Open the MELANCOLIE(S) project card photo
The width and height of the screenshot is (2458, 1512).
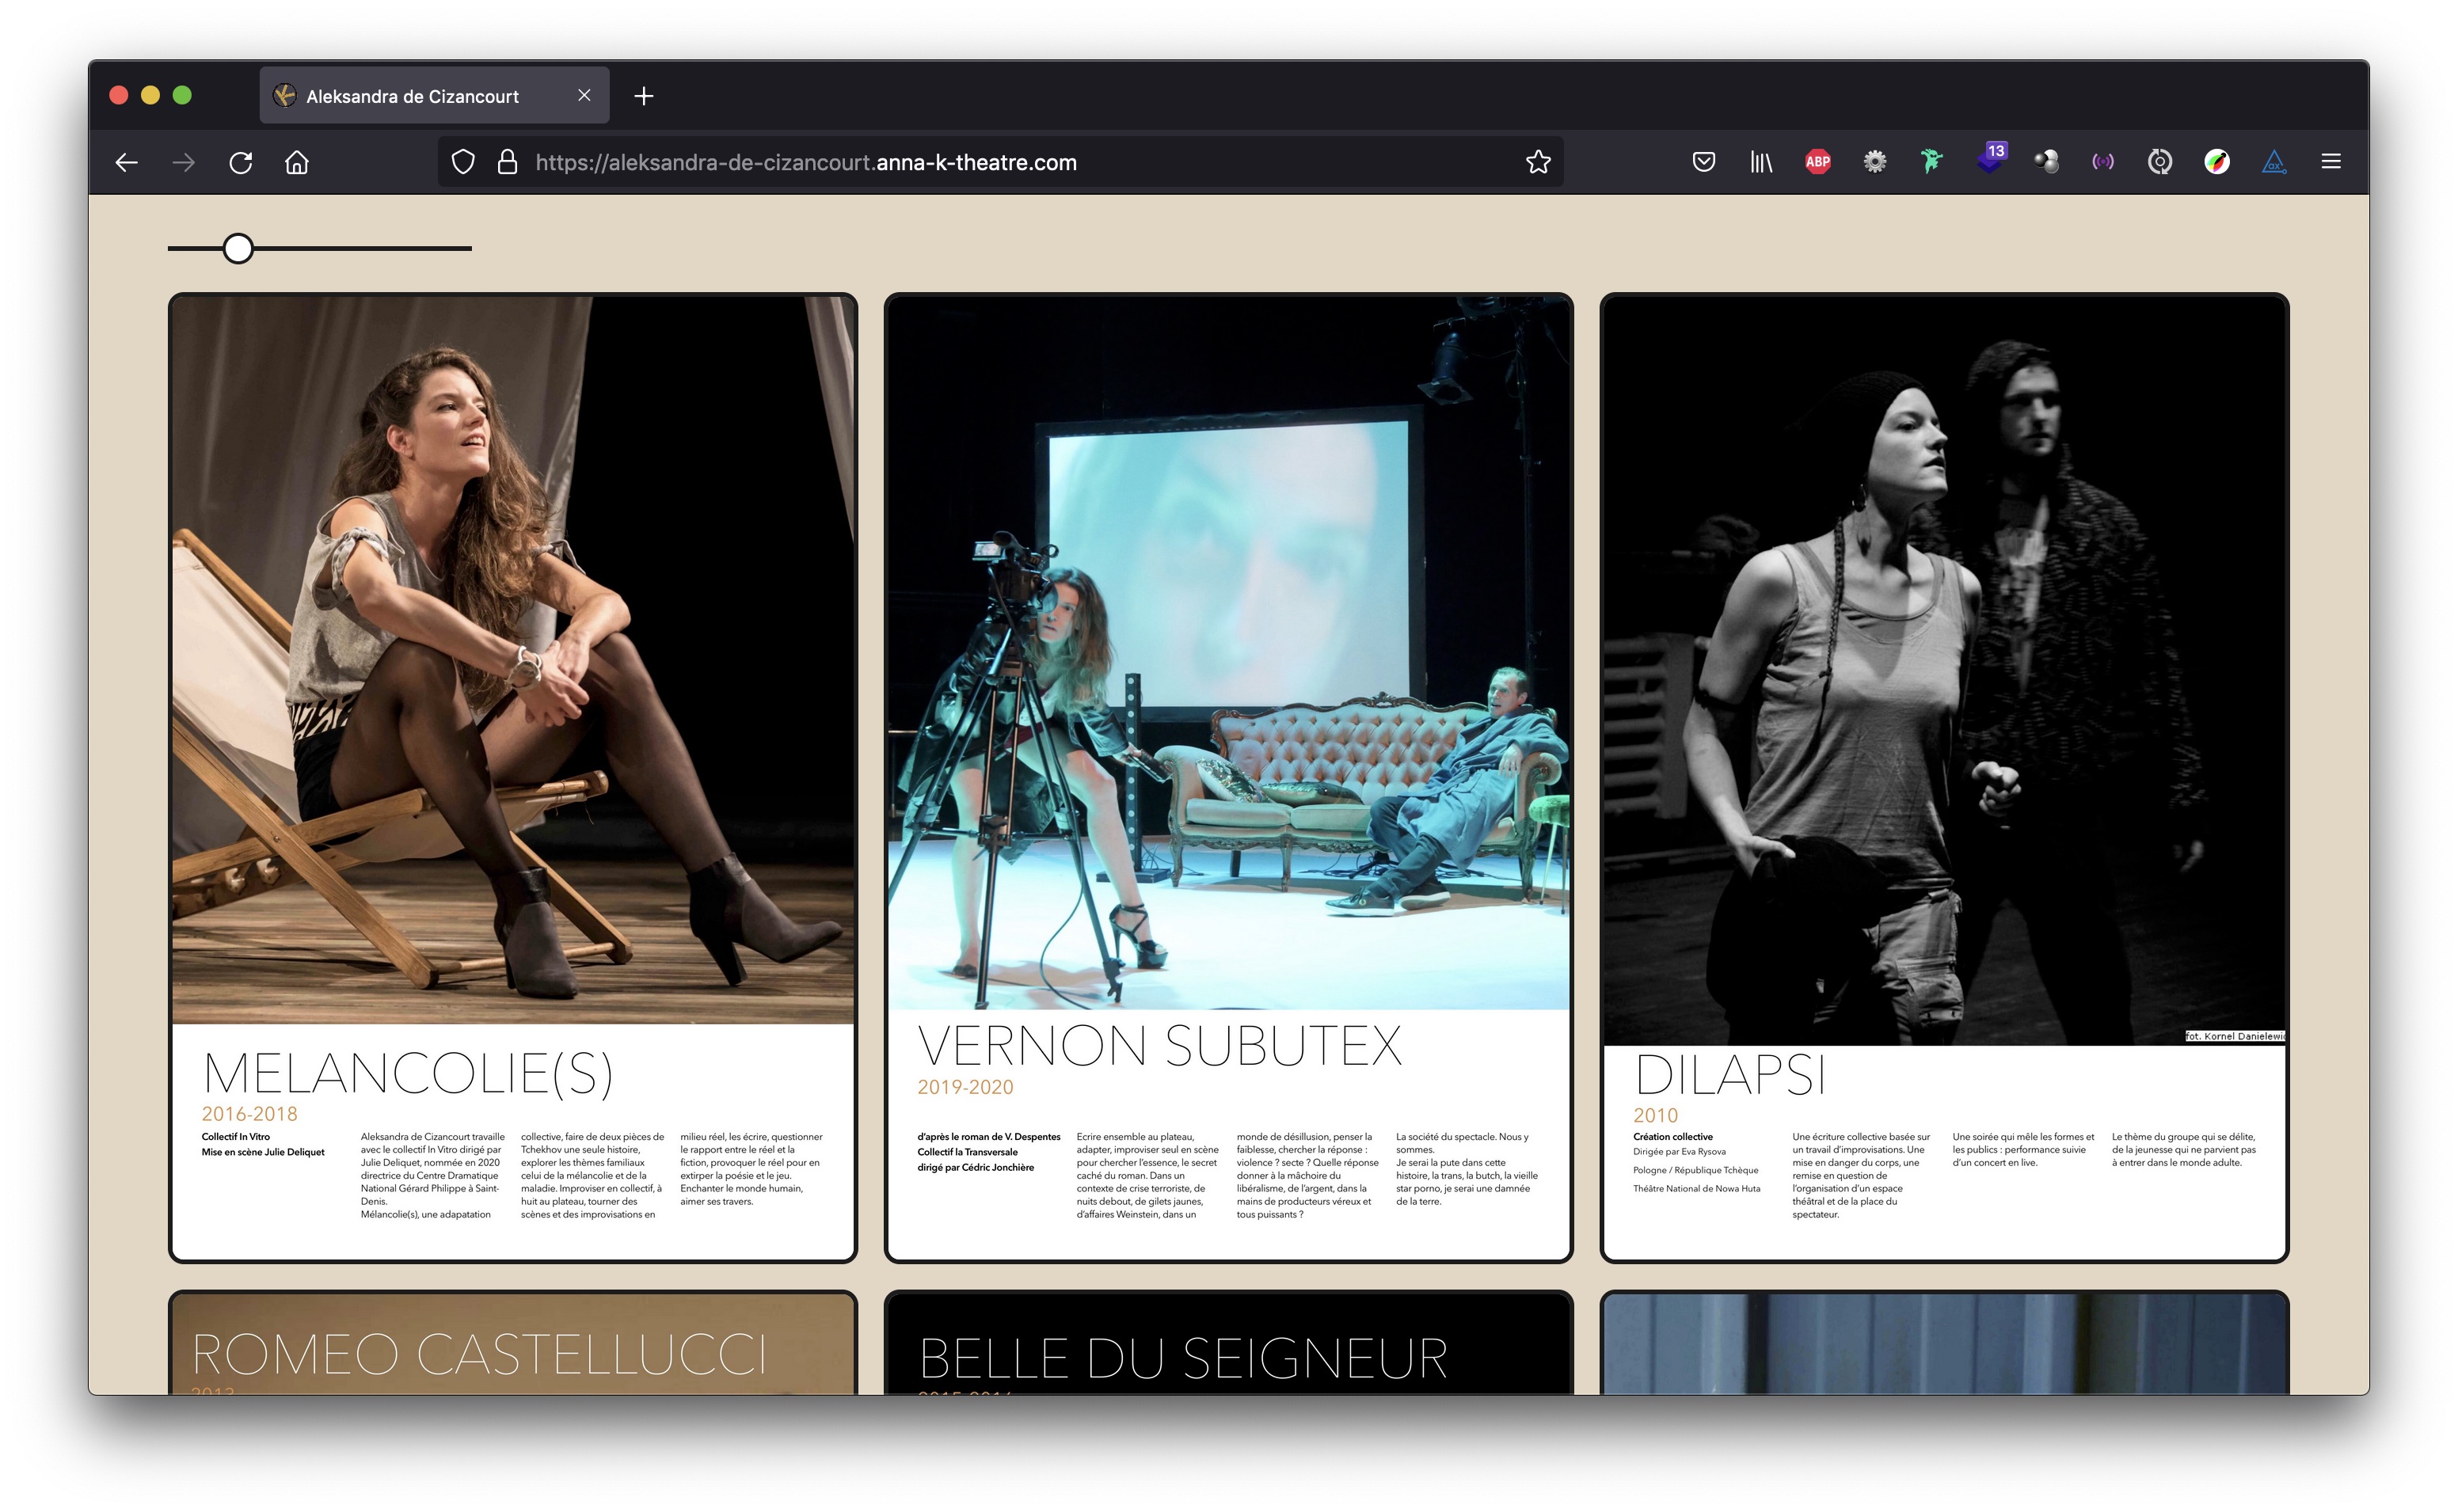click(x=512, y=660)
